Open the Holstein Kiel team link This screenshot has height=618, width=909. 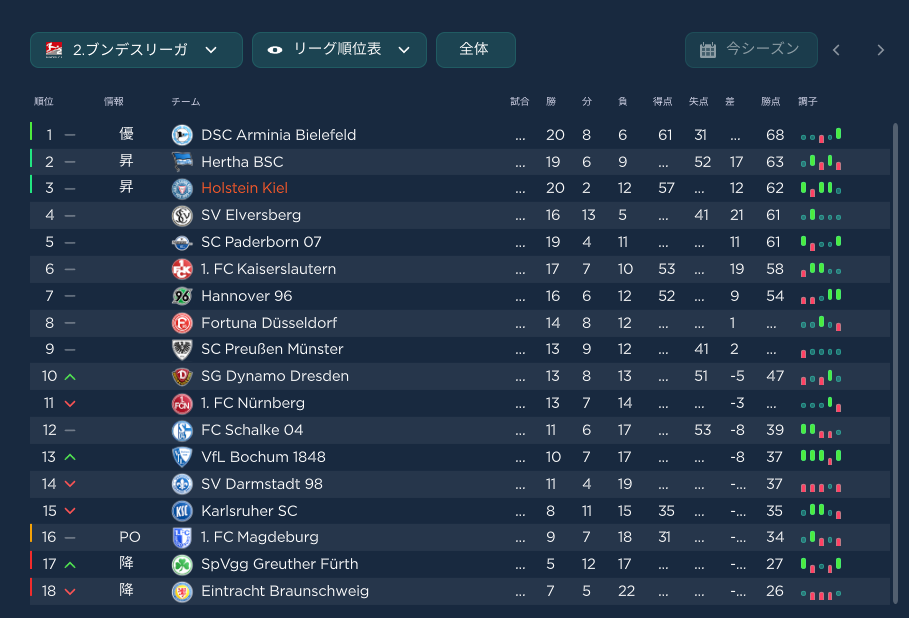pos(244,188)
